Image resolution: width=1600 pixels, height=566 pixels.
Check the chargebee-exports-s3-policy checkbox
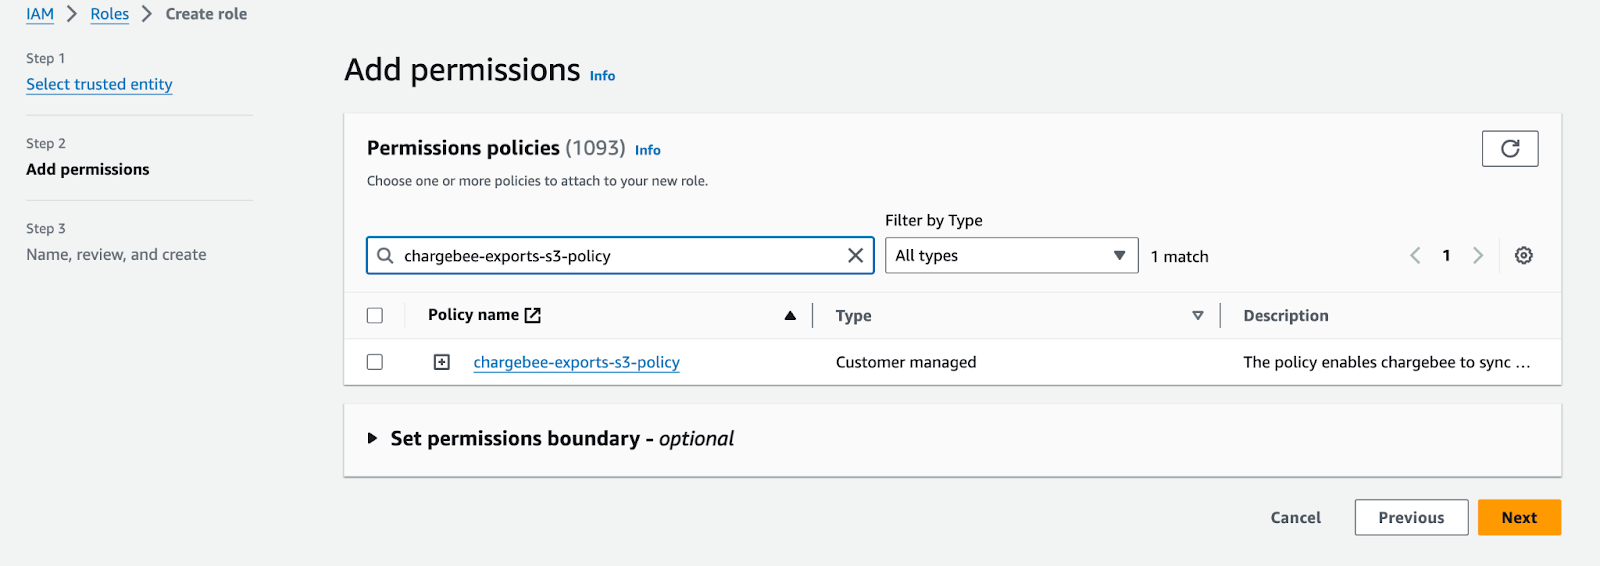[375, 362]
